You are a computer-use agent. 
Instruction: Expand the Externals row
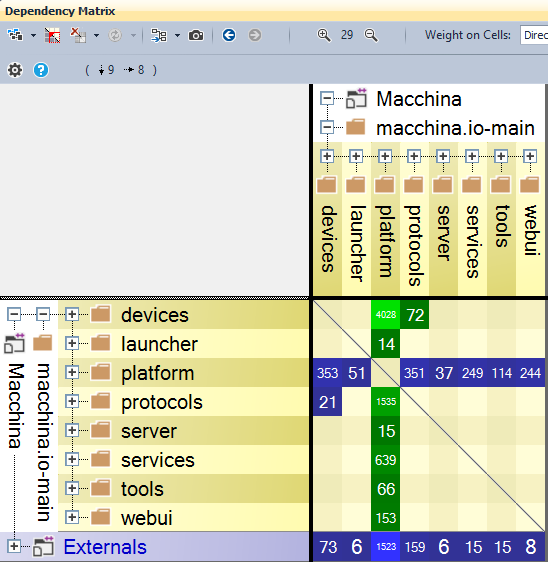coord(14,546)
